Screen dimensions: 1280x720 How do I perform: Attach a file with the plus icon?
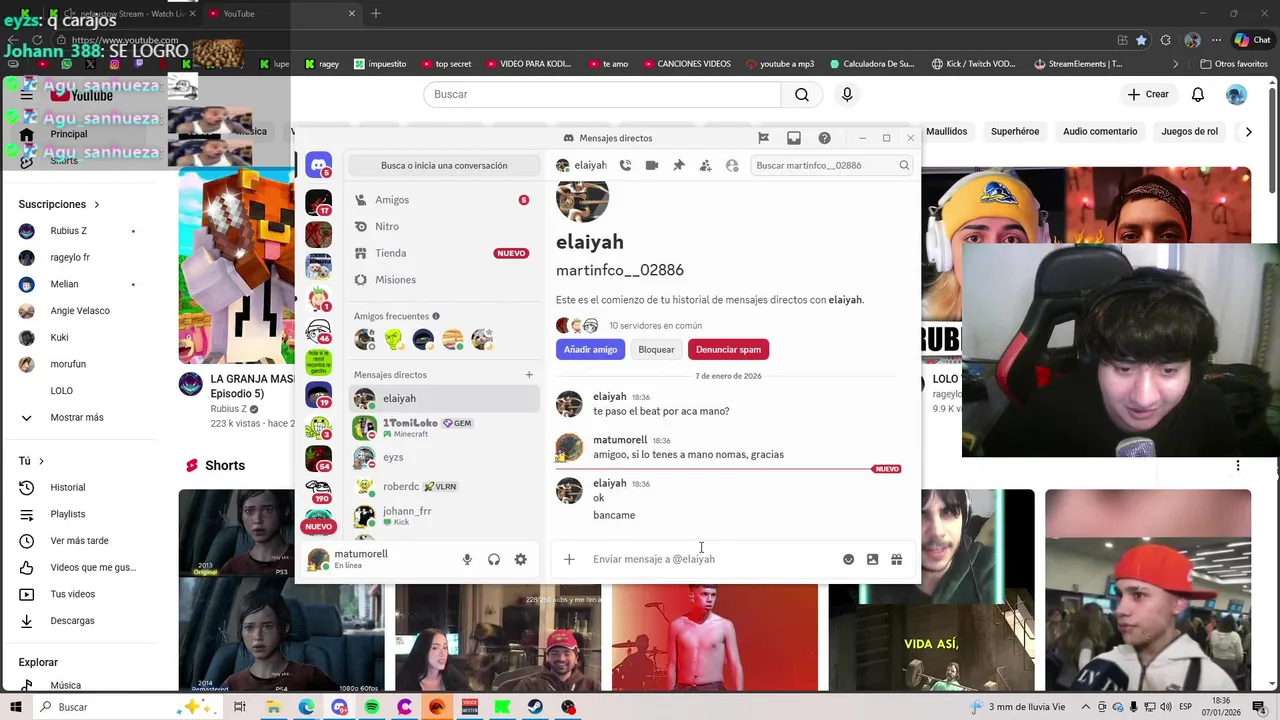pos(569,559)
